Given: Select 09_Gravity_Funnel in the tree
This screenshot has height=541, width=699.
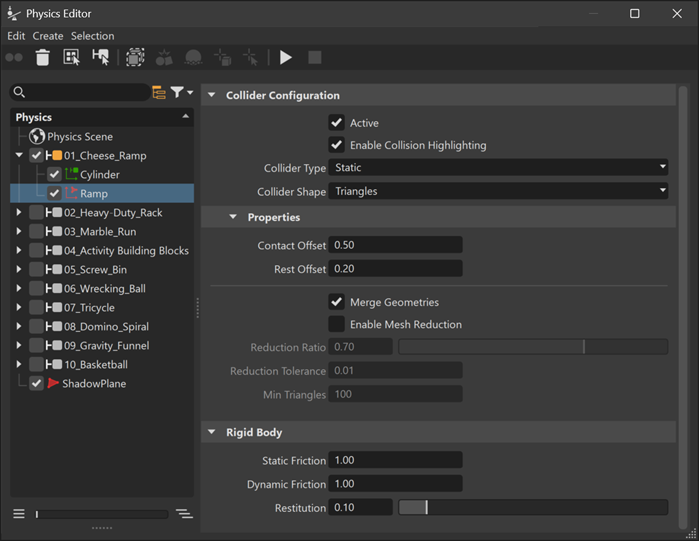Looking at the screenshot, I should (x=107, y=345).
